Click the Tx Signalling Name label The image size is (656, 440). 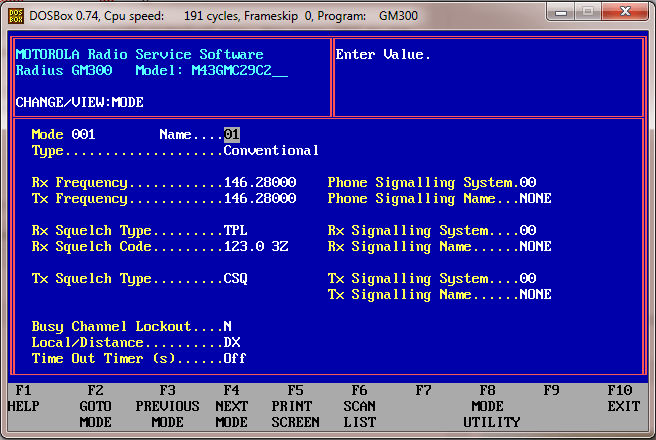point(400,295)
